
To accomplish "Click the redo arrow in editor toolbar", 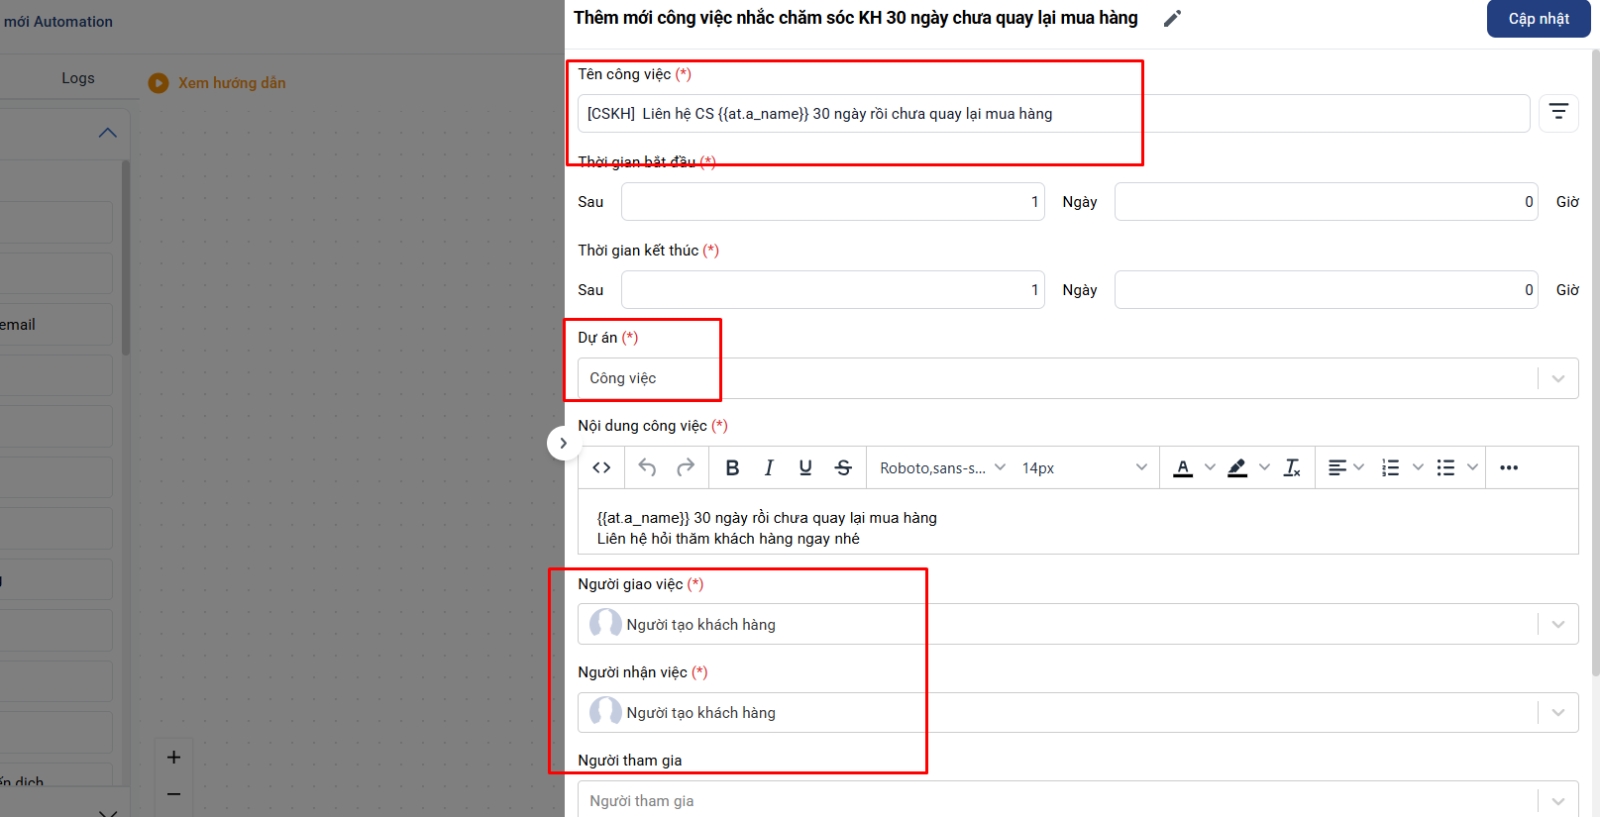I will 685,468.
